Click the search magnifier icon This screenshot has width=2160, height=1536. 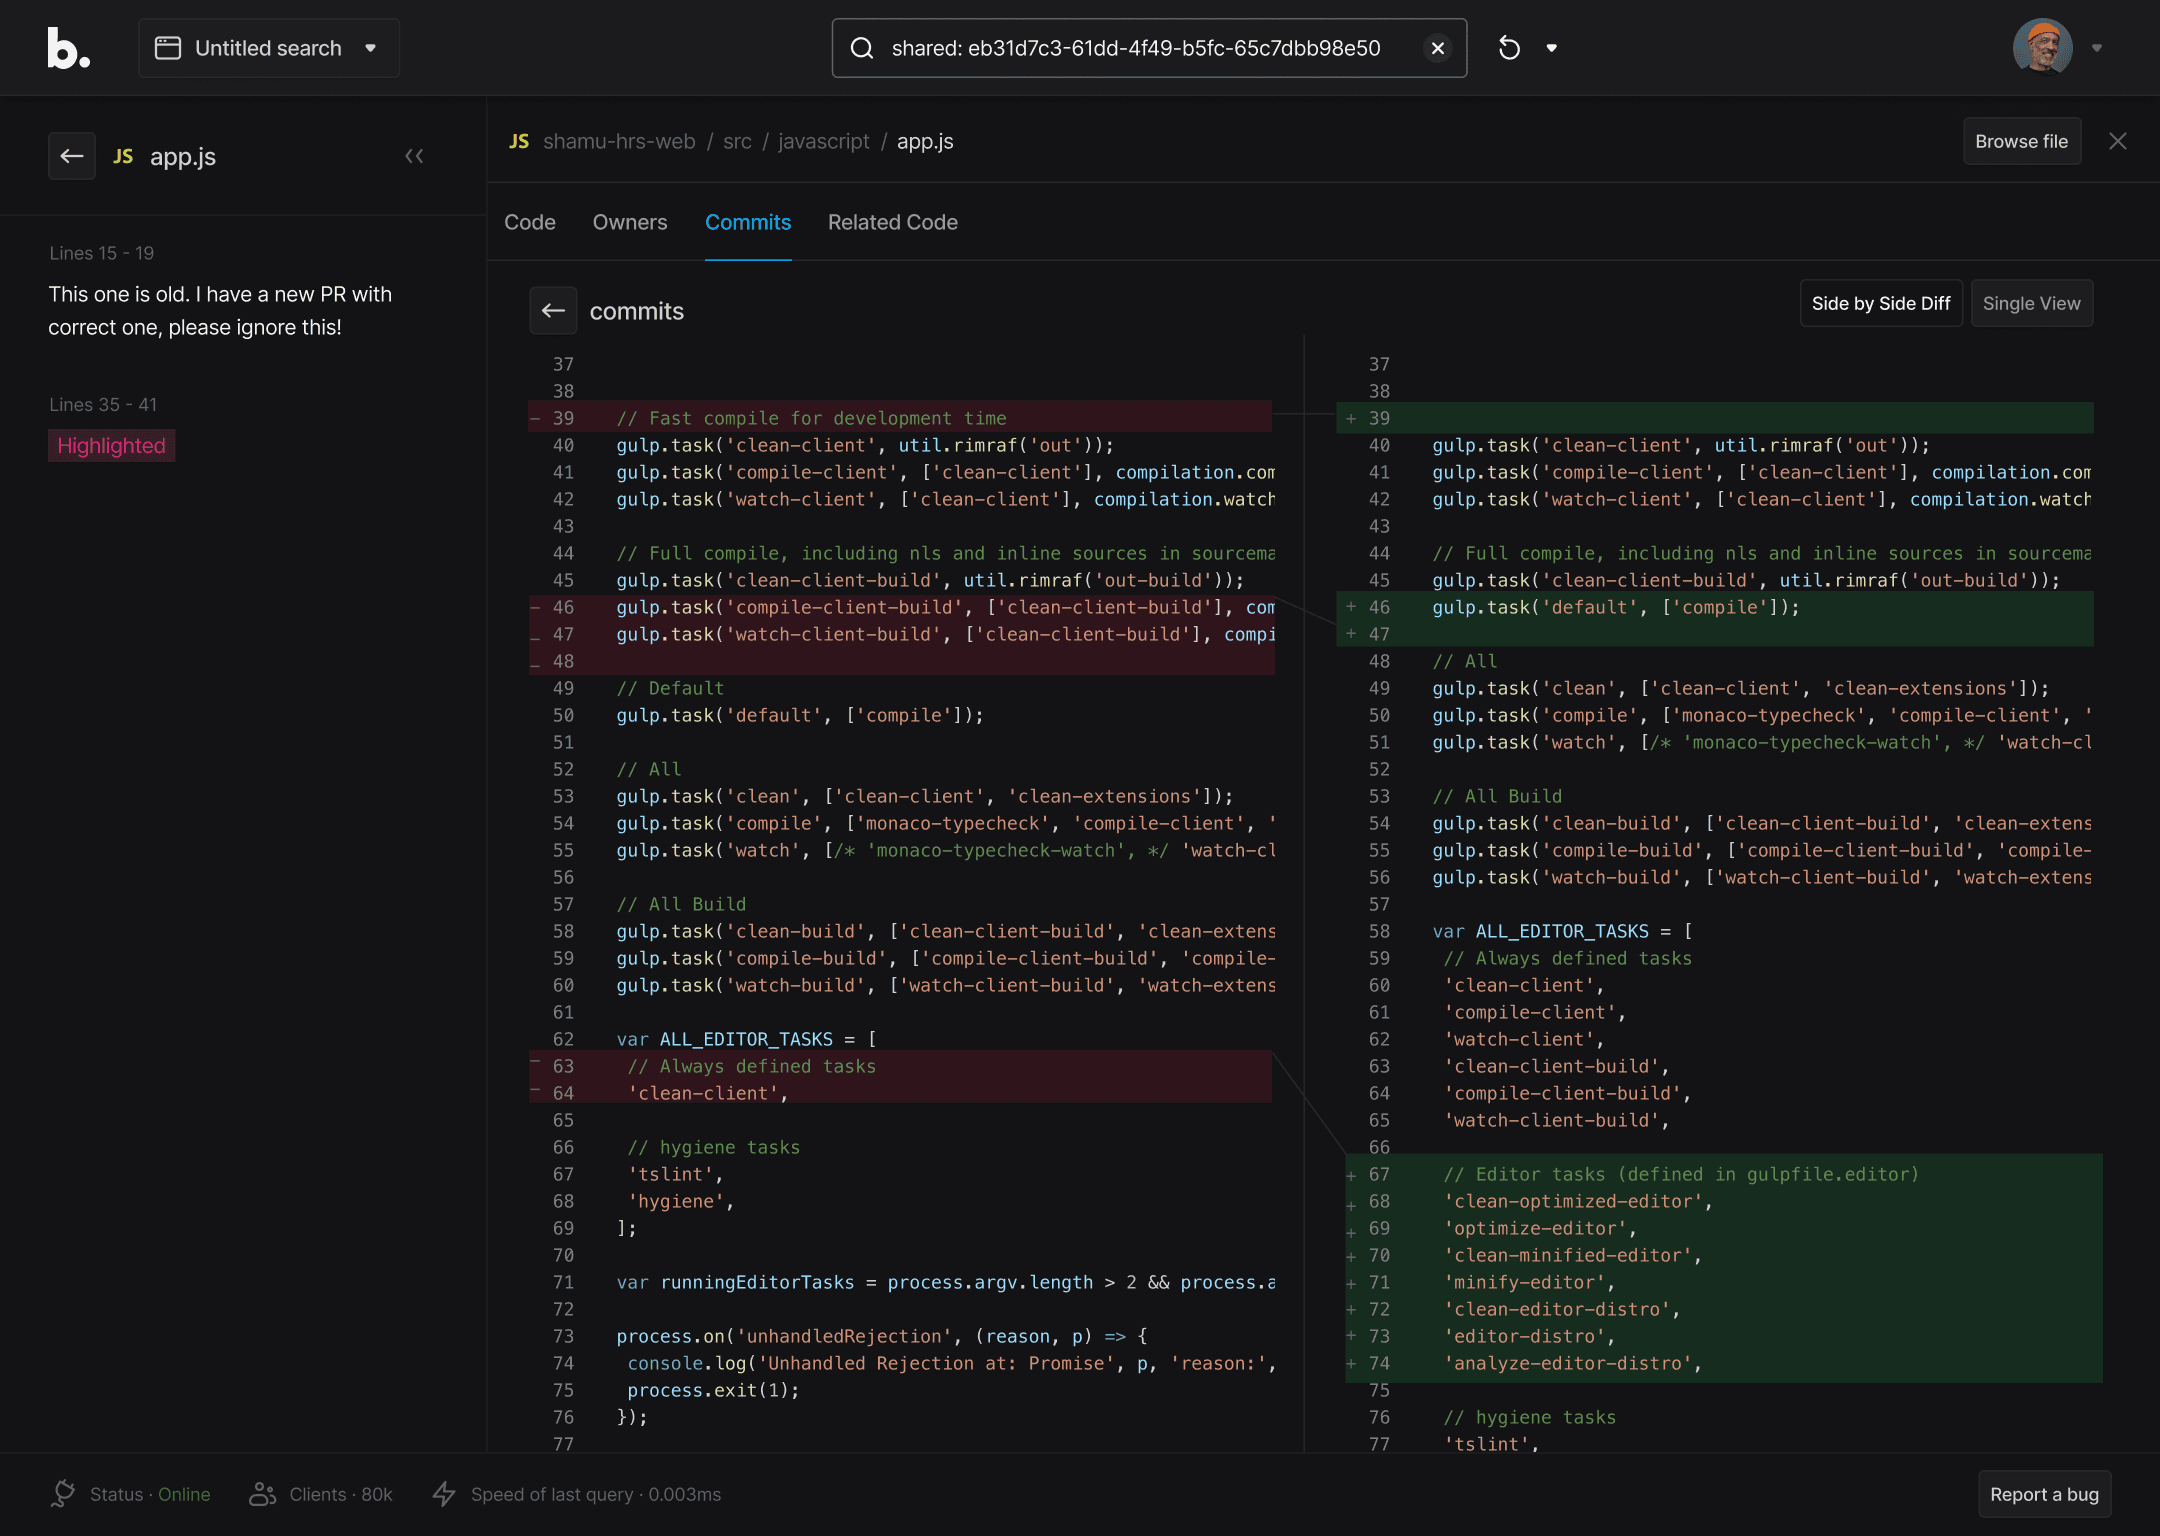862,48
